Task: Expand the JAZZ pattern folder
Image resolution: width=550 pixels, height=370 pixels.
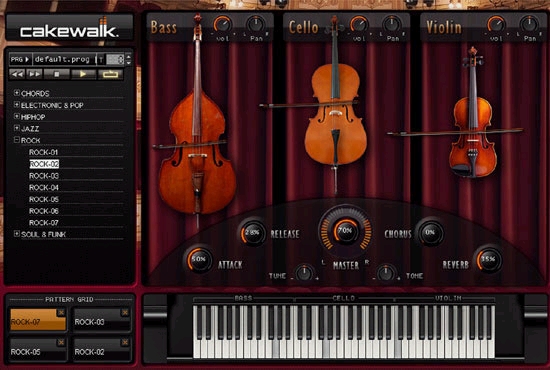Action: (16, 128)
